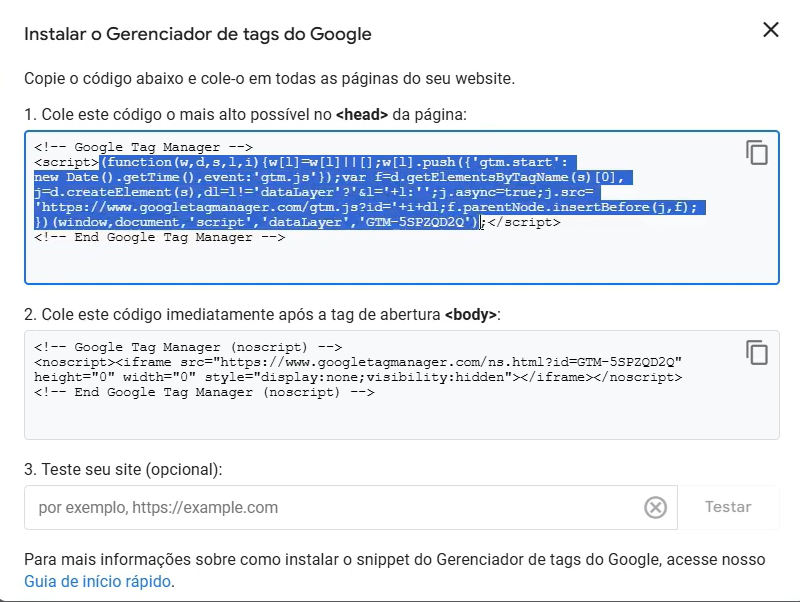Focus the test site URL input

pyautogui.click(x=330, y=508)
